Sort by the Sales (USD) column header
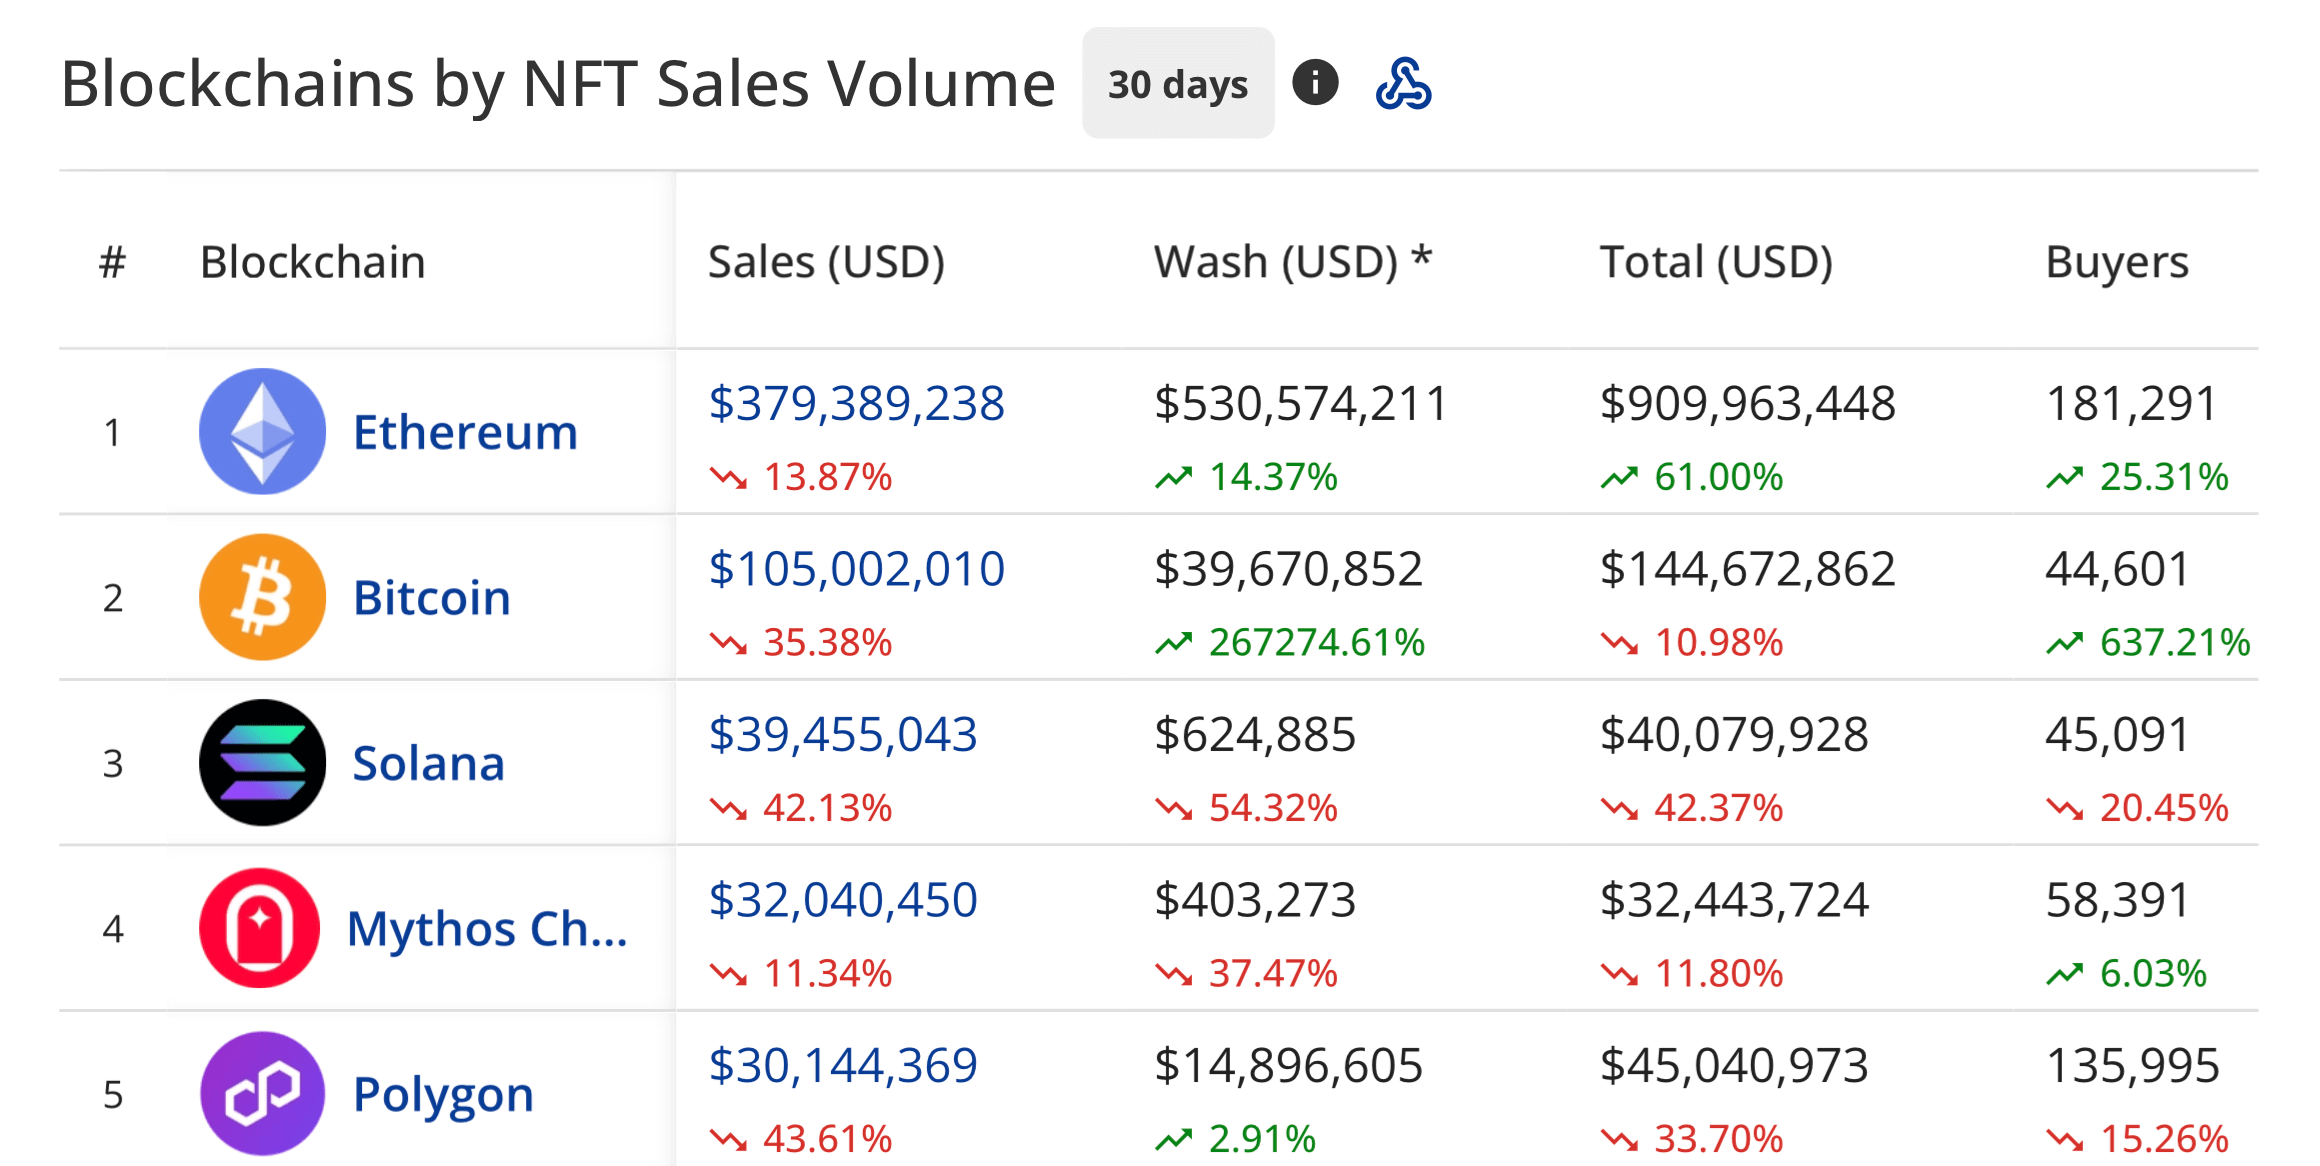 click(826, 262)
